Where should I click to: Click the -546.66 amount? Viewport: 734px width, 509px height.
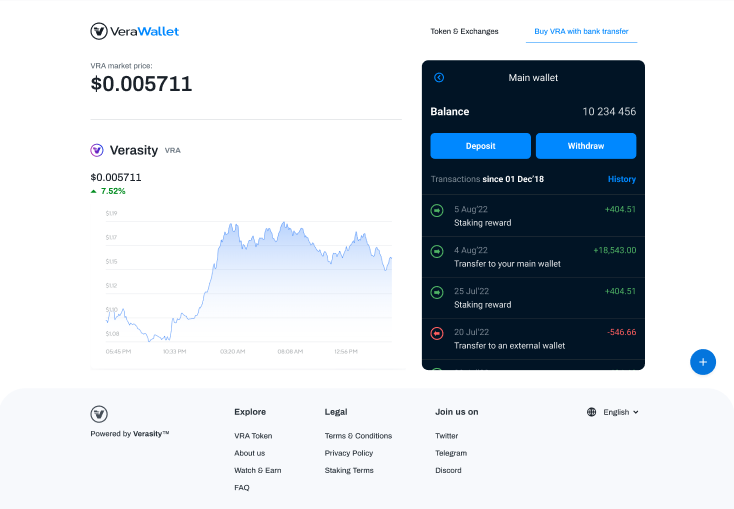pos(622,332)
